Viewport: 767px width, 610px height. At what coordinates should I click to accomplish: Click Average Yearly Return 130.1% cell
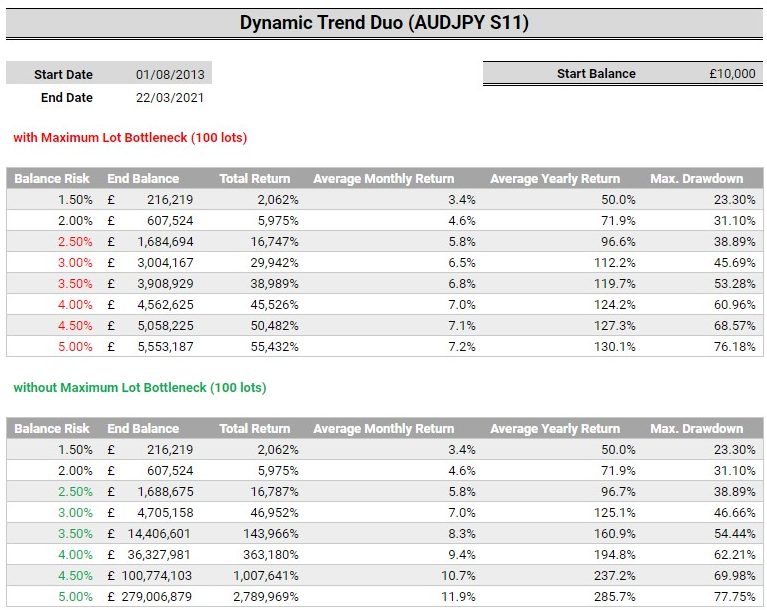[x=615, y=347]
